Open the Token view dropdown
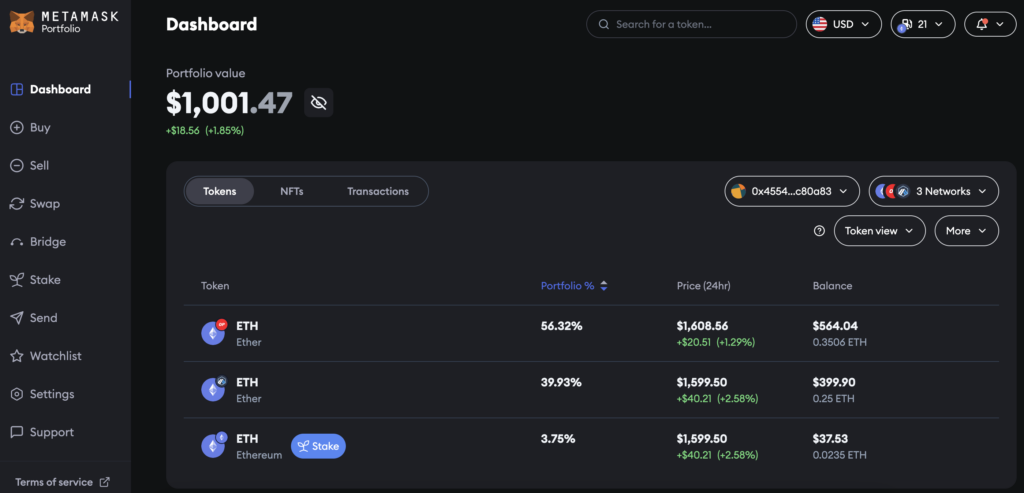 (x=878, y=231)
